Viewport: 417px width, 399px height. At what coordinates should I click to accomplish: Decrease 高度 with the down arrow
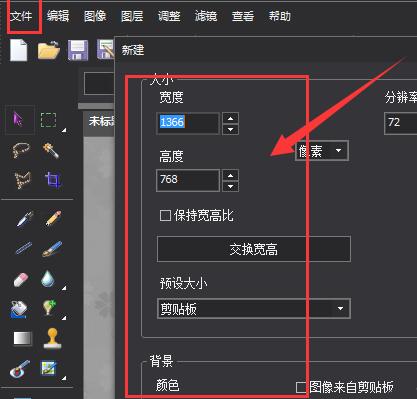click(x=231, y=186)
